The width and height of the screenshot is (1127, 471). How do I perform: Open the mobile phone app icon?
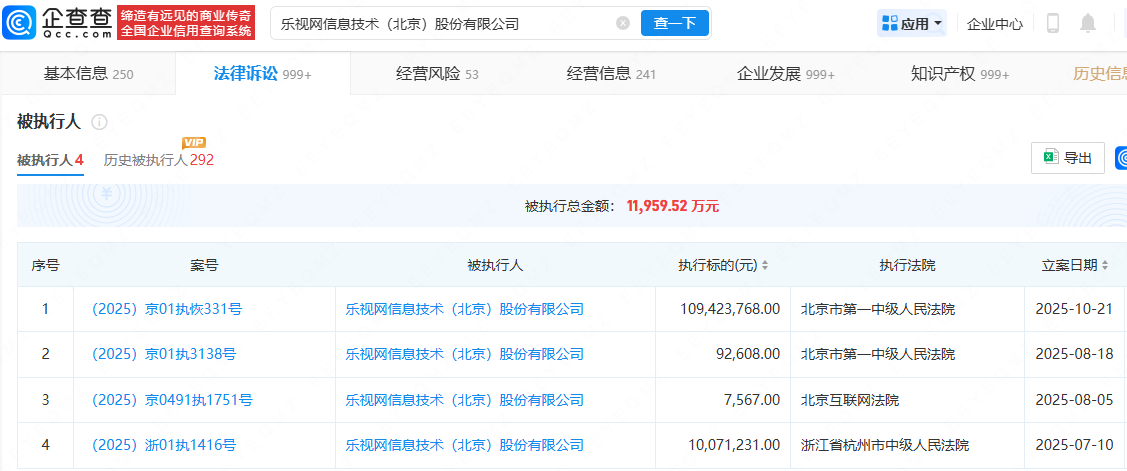(x=1052, y=23)
